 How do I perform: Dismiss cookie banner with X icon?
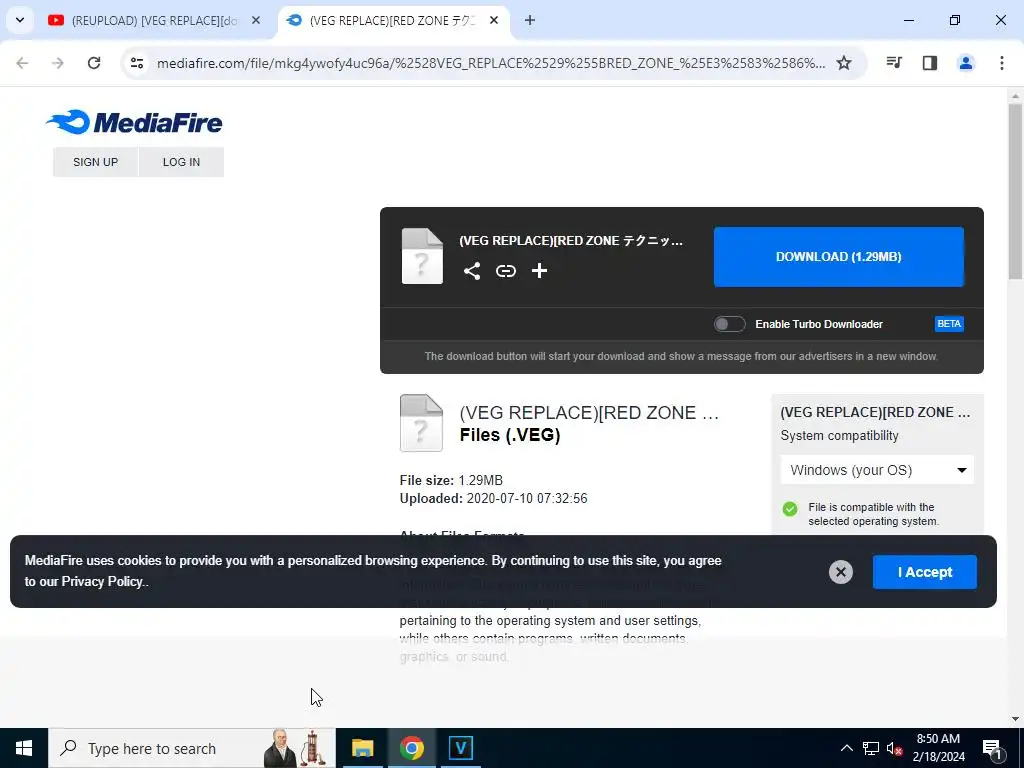tap(840, 572)
